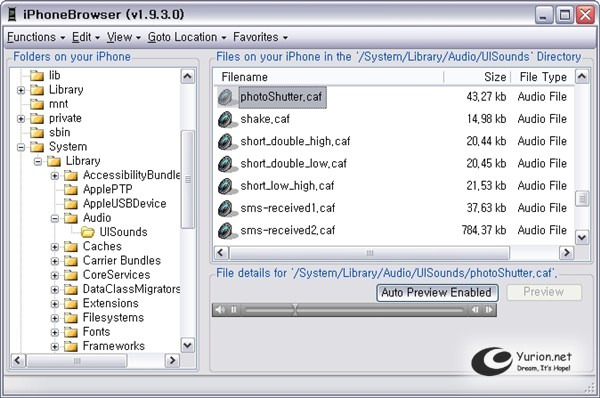Click the lib folder icon
The width and height of the screenshot is (600, 398).
(x=37, y=75)
